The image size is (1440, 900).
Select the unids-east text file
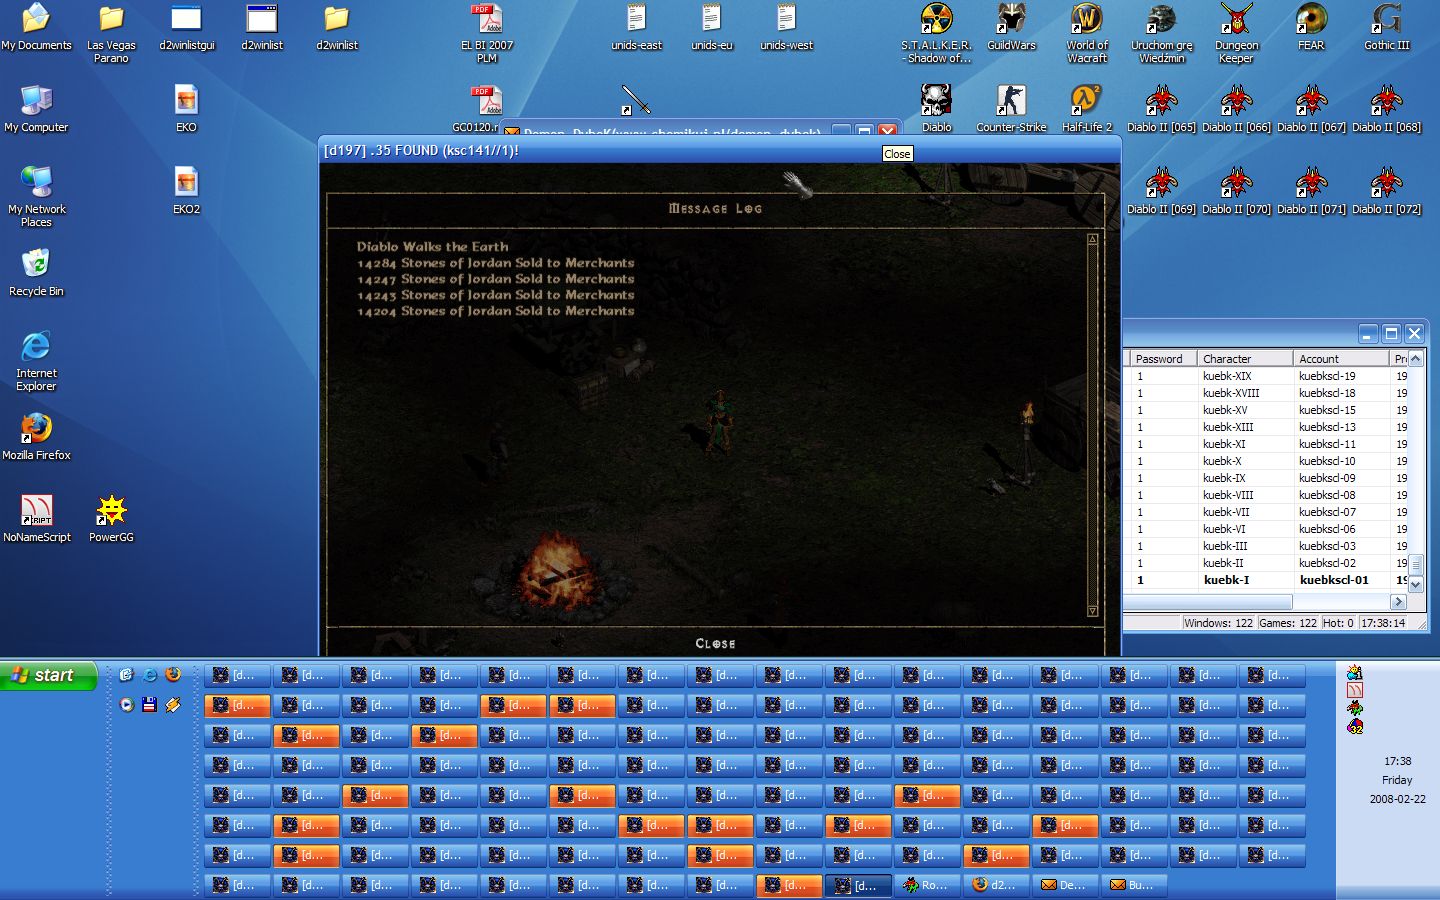(x=636, y=27)
